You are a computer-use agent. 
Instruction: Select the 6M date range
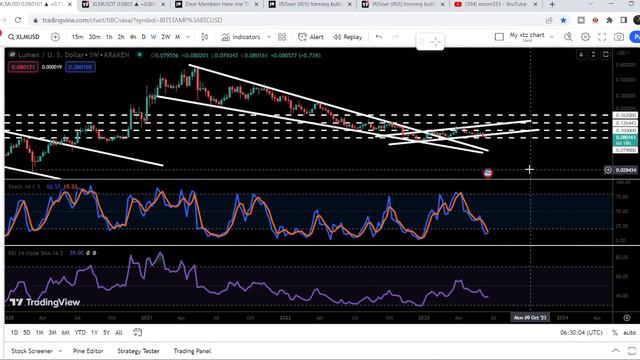pos(65,333)
